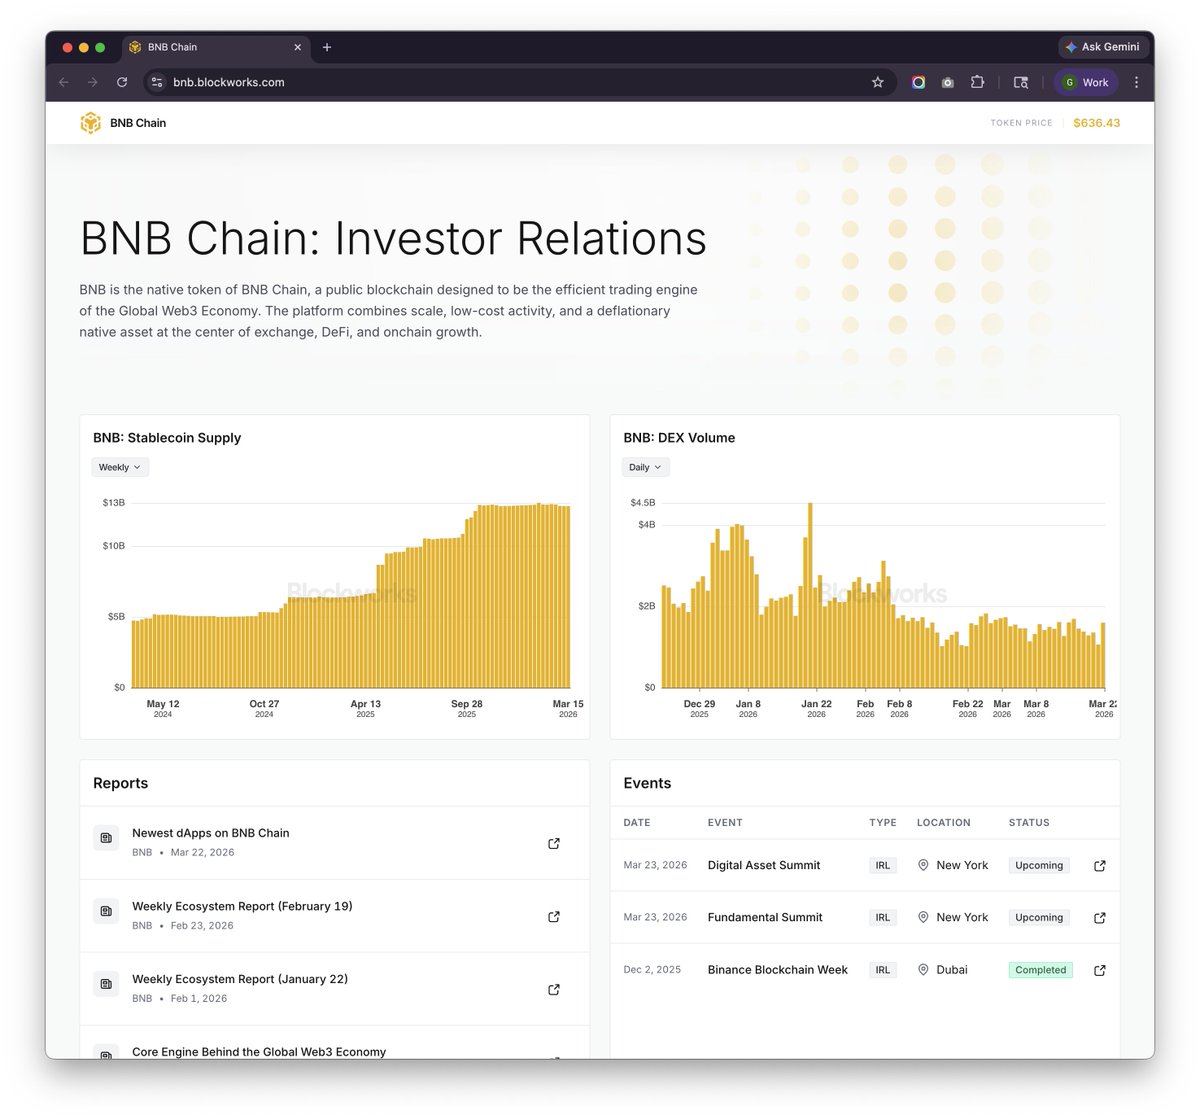Viewport: 1200px width, 1119px height.
Task: Click the Ask Gemini button
Action: (1101, 47)
